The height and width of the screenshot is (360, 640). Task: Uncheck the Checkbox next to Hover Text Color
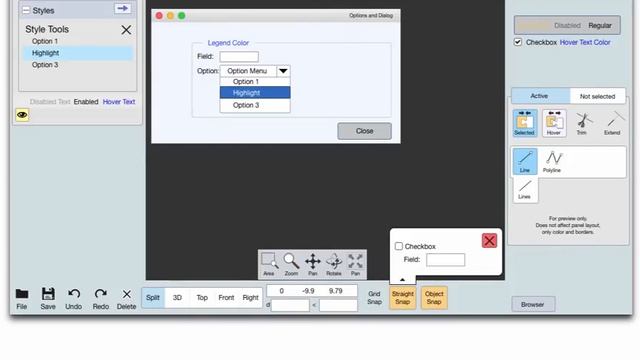coord(518,42)
